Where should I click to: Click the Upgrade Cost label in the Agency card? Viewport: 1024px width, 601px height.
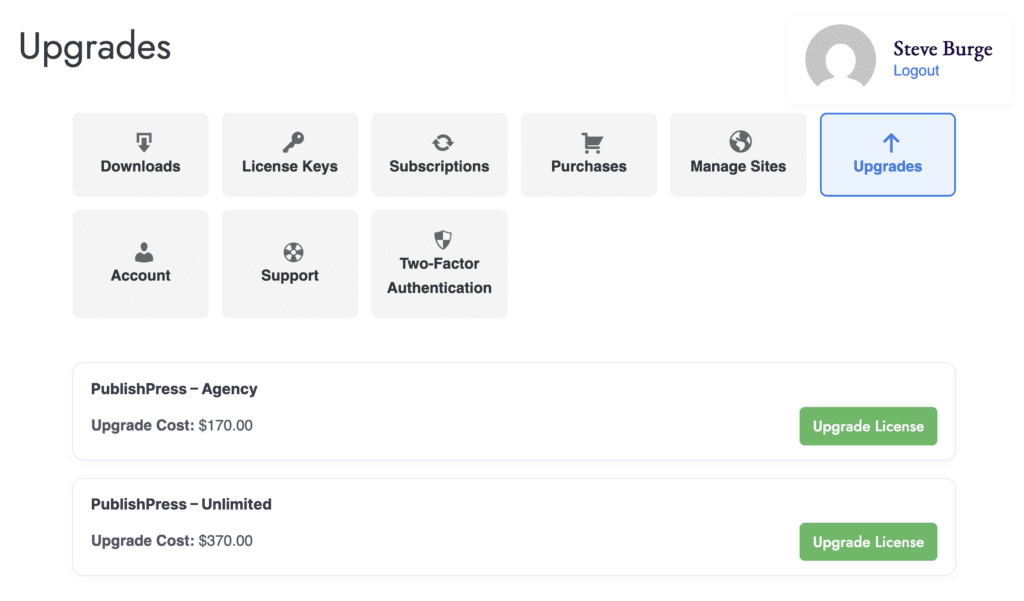(x=142, y=426)
